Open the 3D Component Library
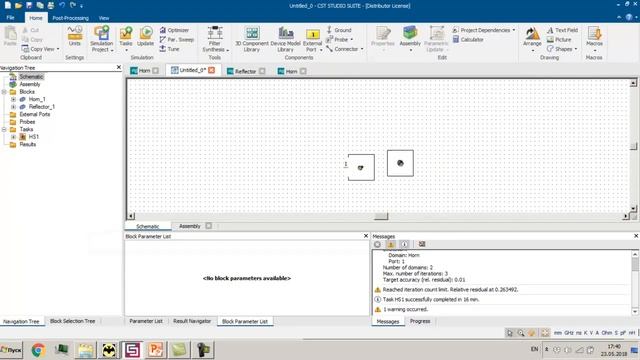Image resolution: width=640 pixels, height=360 pixels. (x=252, y=39)
